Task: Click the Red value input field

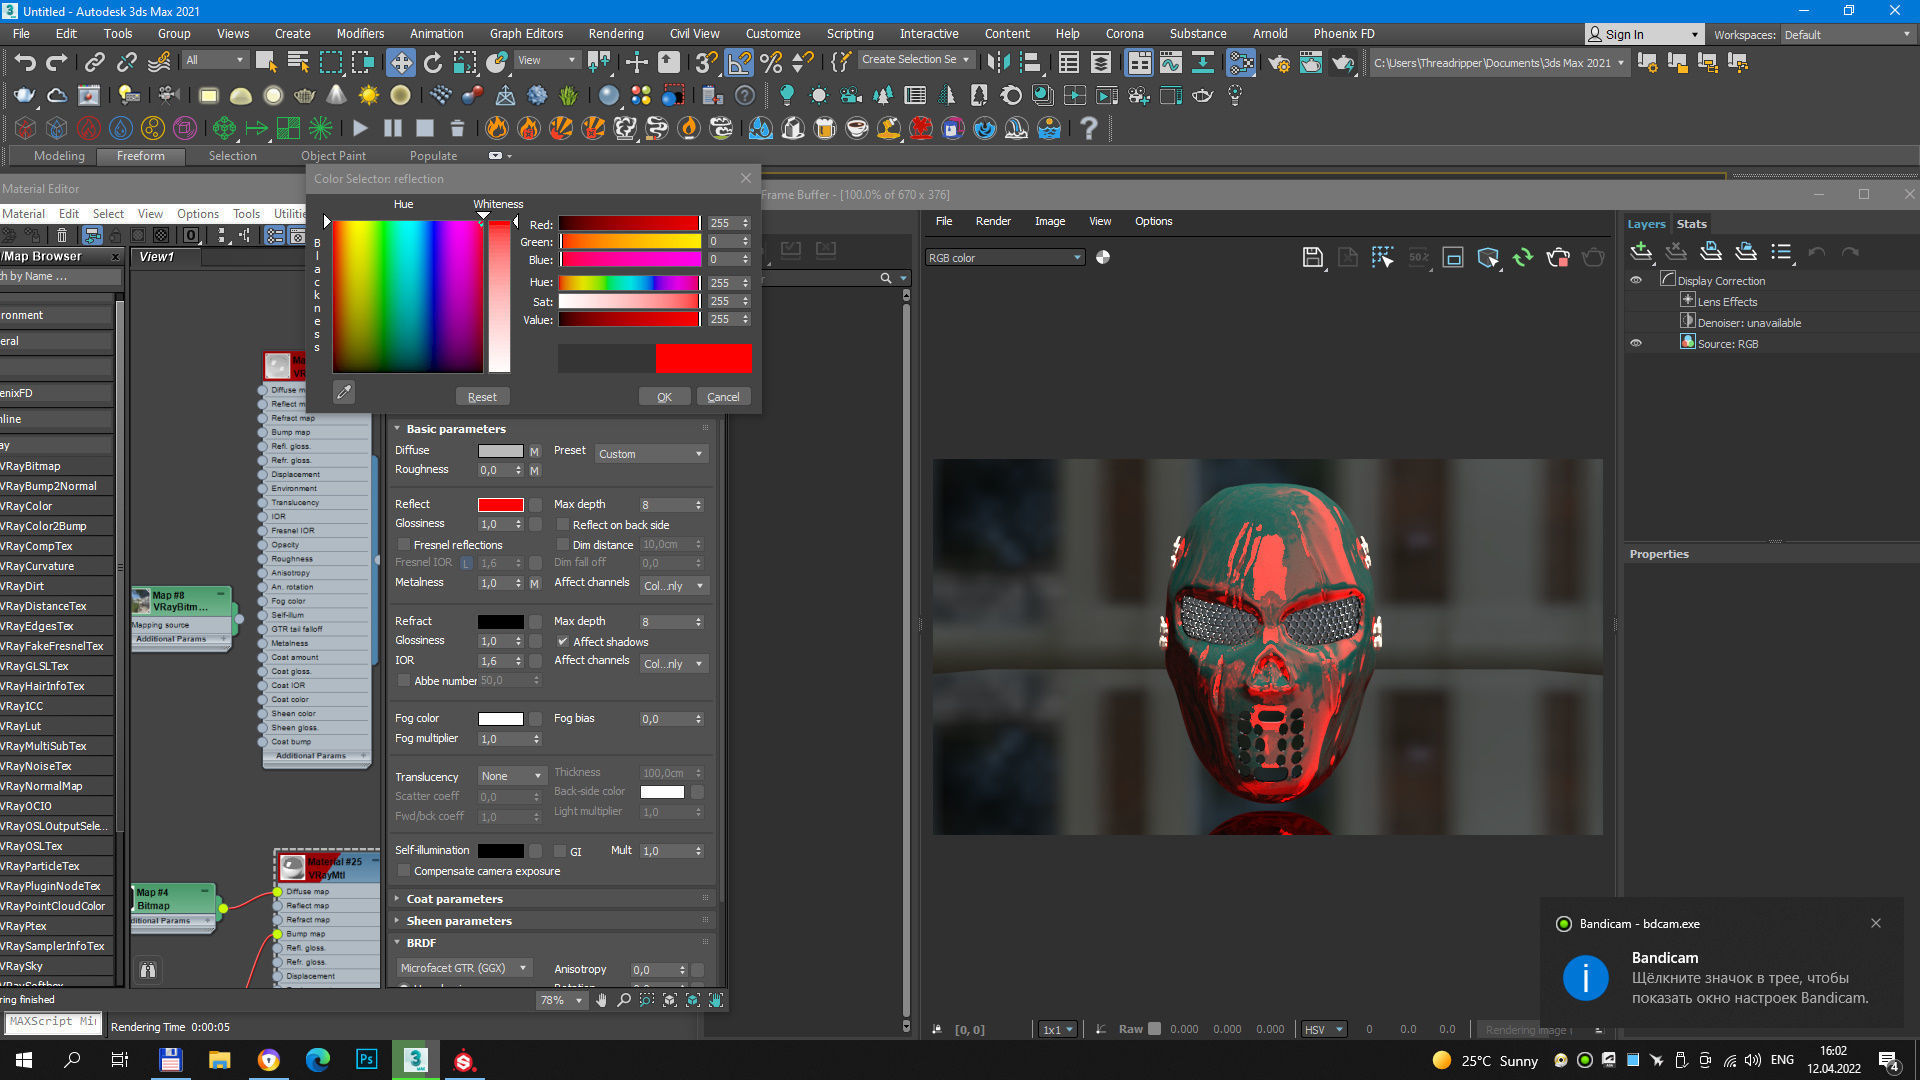Action: (722, 223)
